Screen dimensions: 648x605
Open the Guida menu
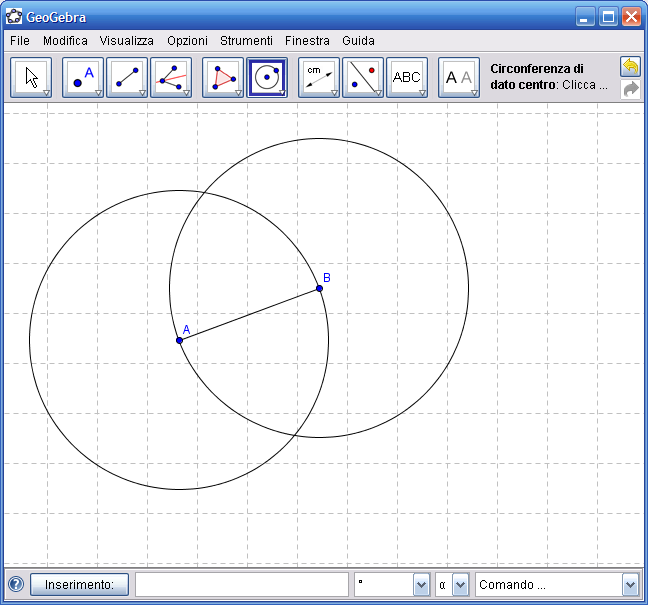(x=358, y=40)
